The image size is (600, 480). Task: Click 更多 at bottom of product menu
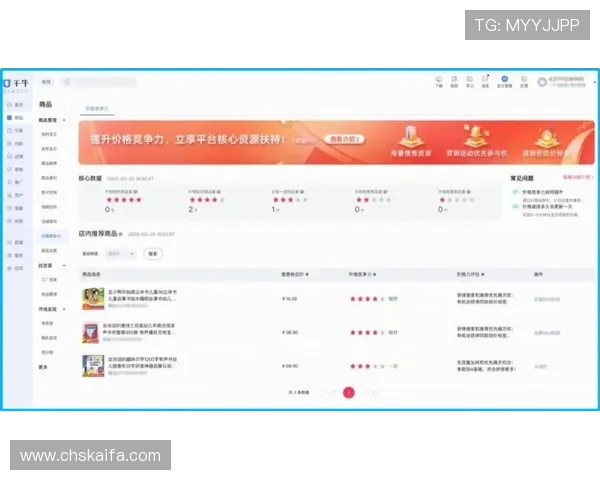(x=43, y=367)
